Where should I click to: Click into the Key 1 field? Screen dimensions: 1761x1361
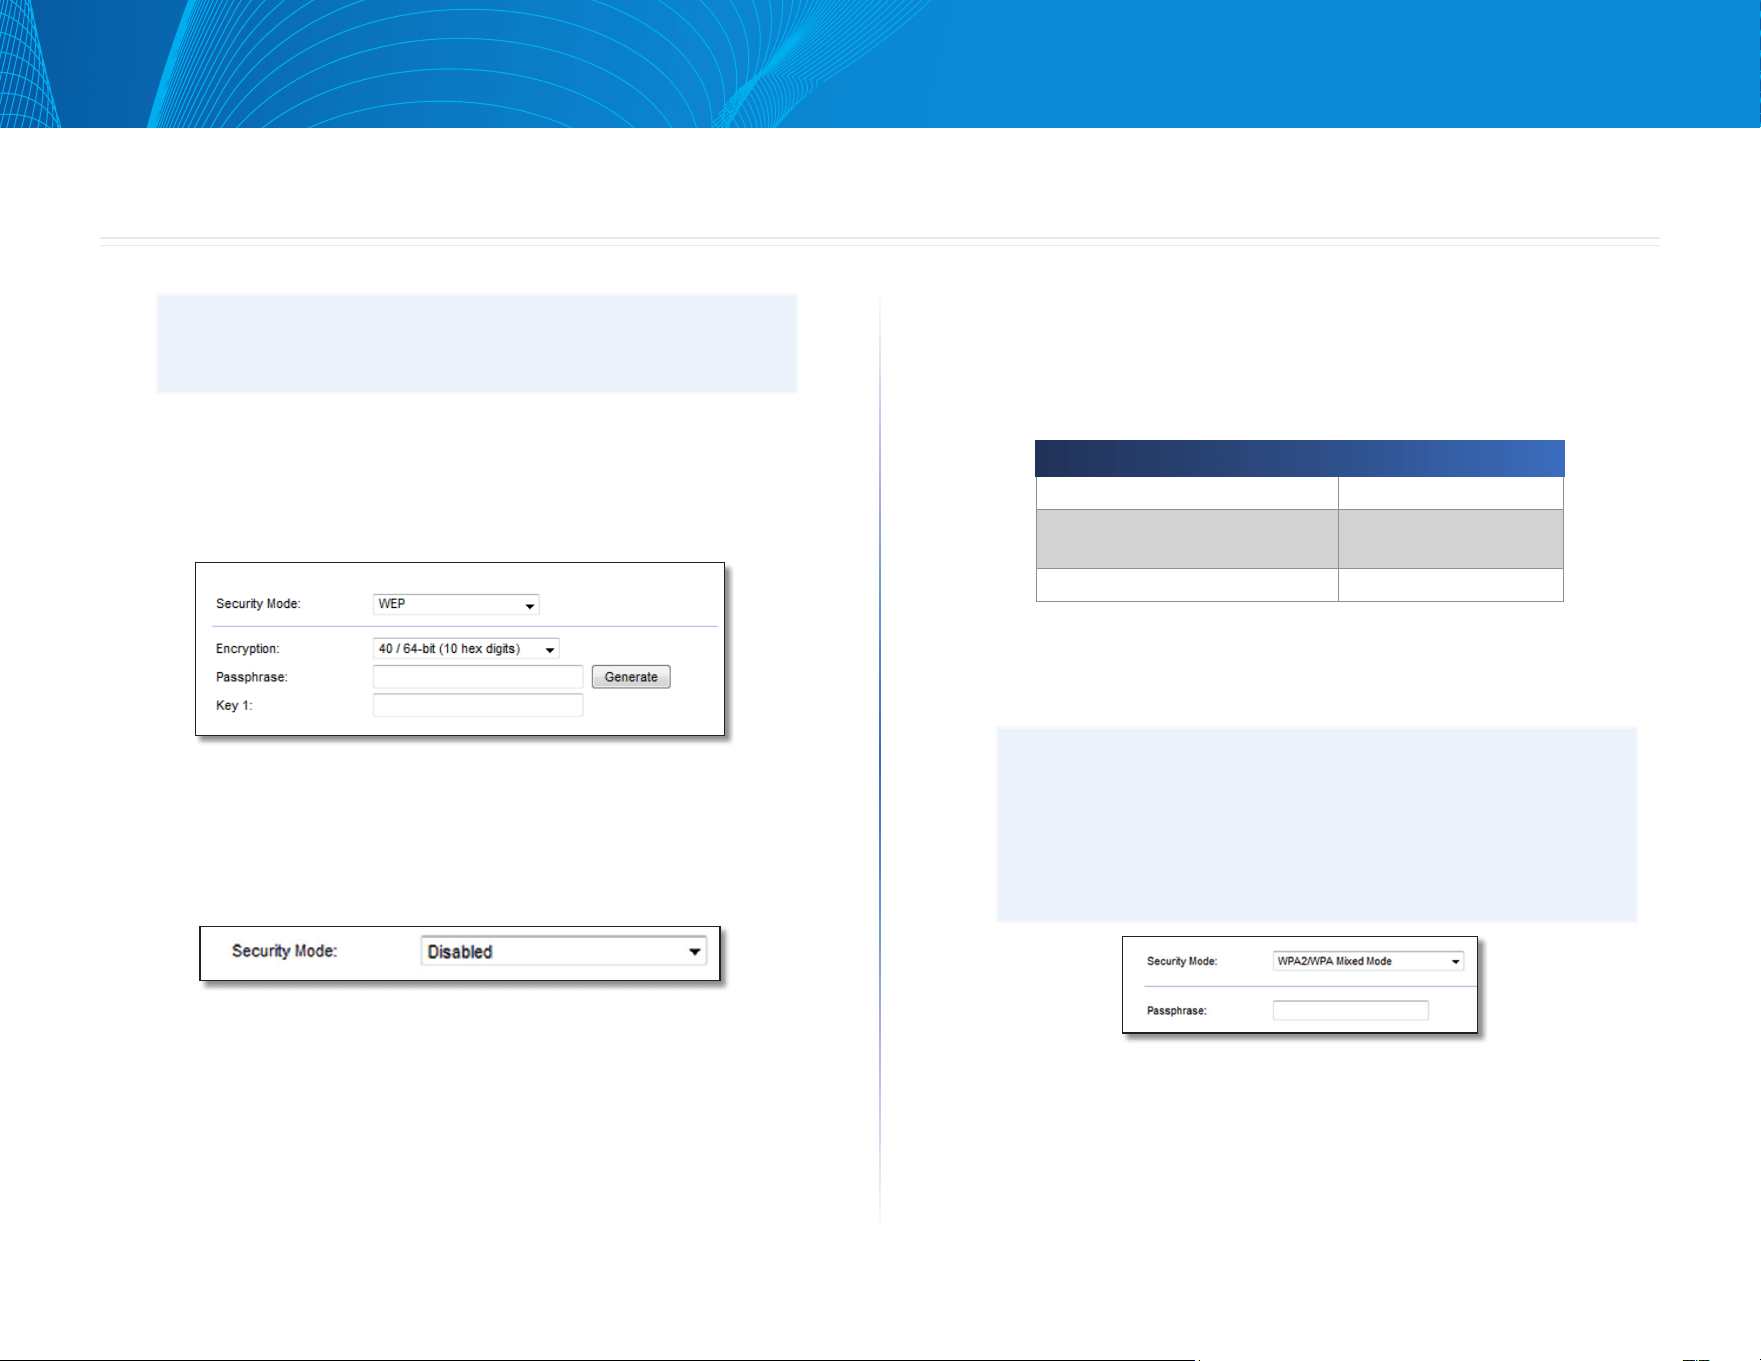pyautogui.click(x=478, y=705)
